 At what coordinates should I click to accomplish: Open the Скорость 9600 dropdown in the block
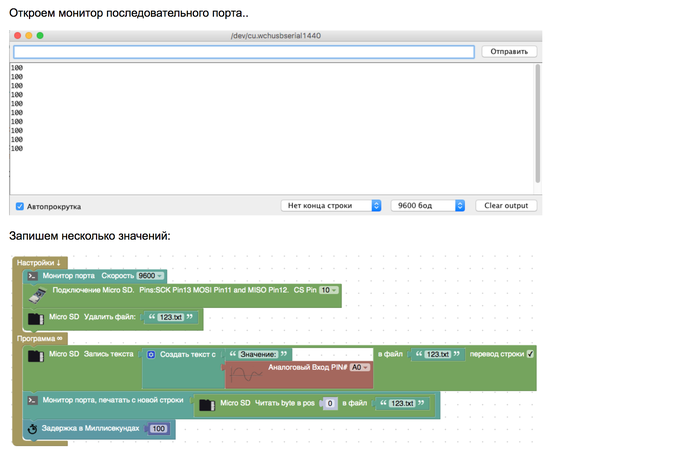[x=151, y=275]
